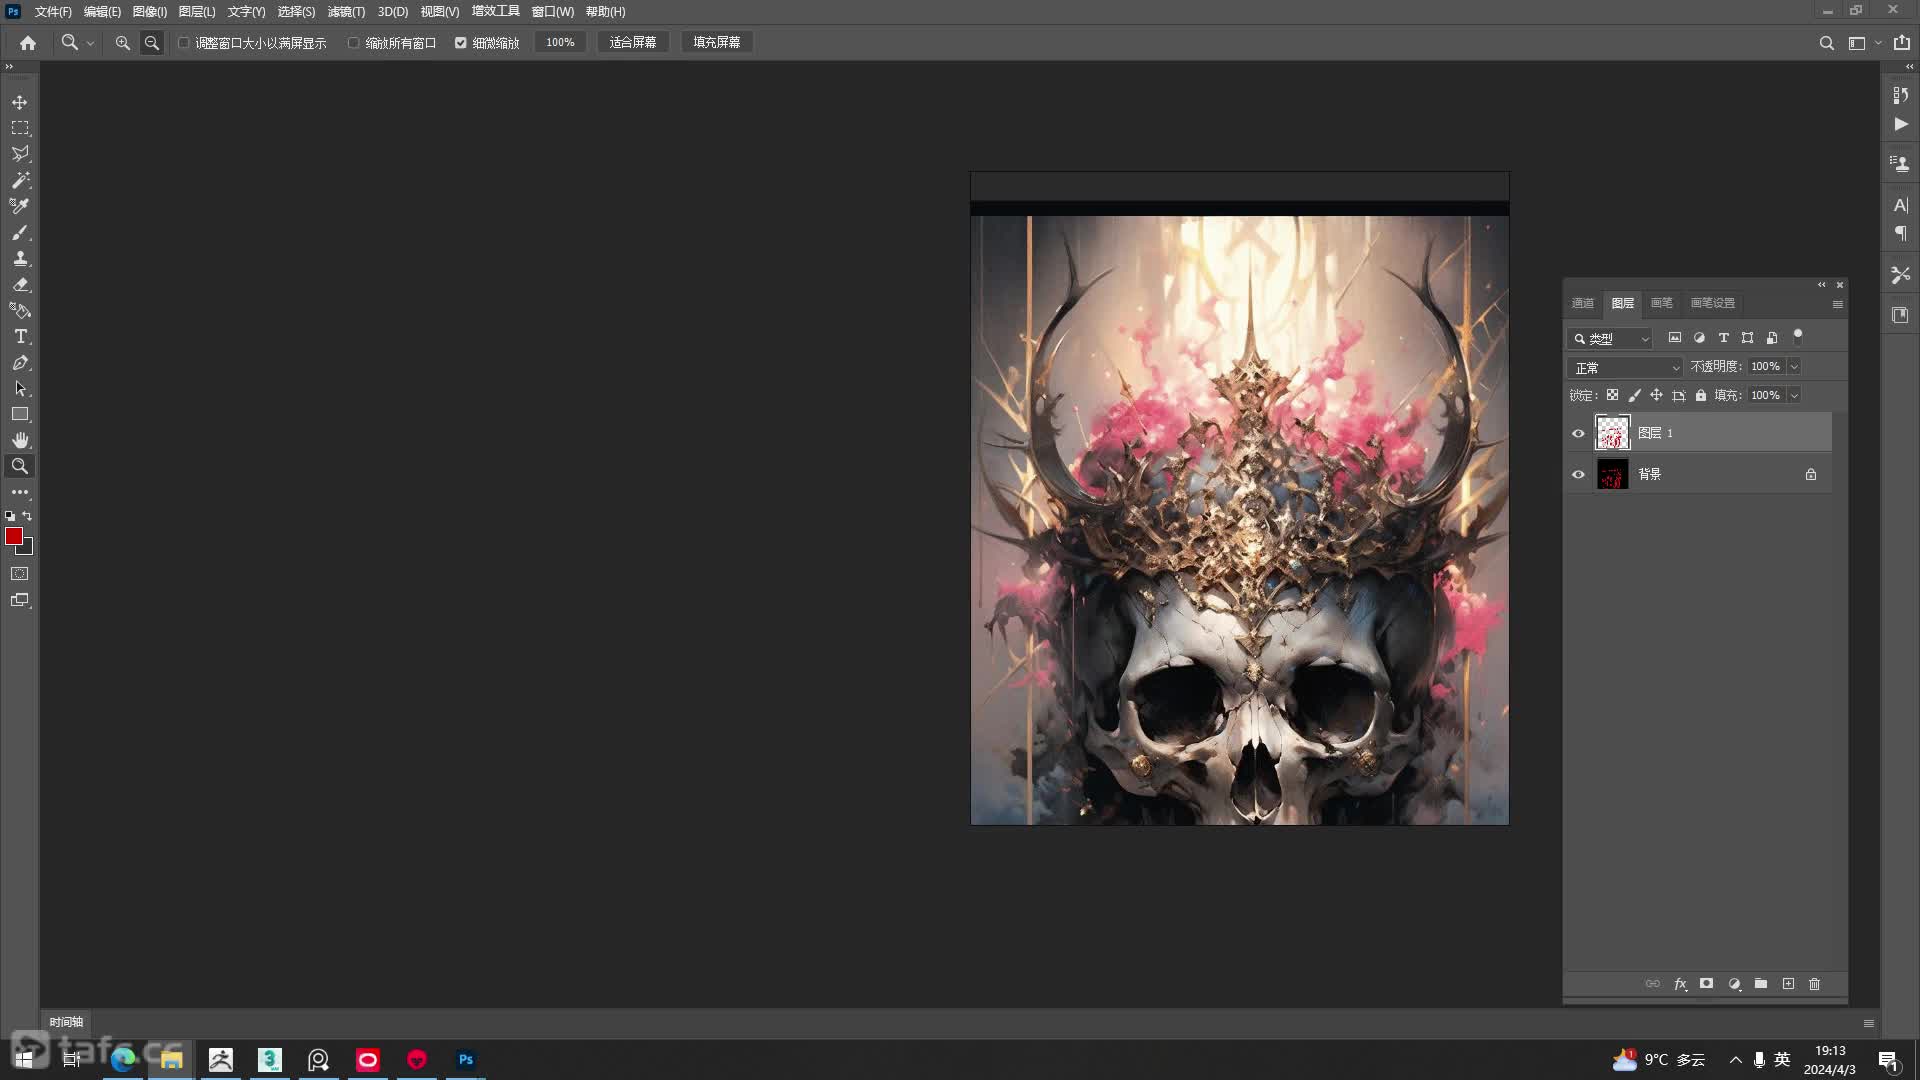Open the Edit Toolbar three-dots menu
1920x1080 pixels.
pyautogui.click(x=20, y=492)
